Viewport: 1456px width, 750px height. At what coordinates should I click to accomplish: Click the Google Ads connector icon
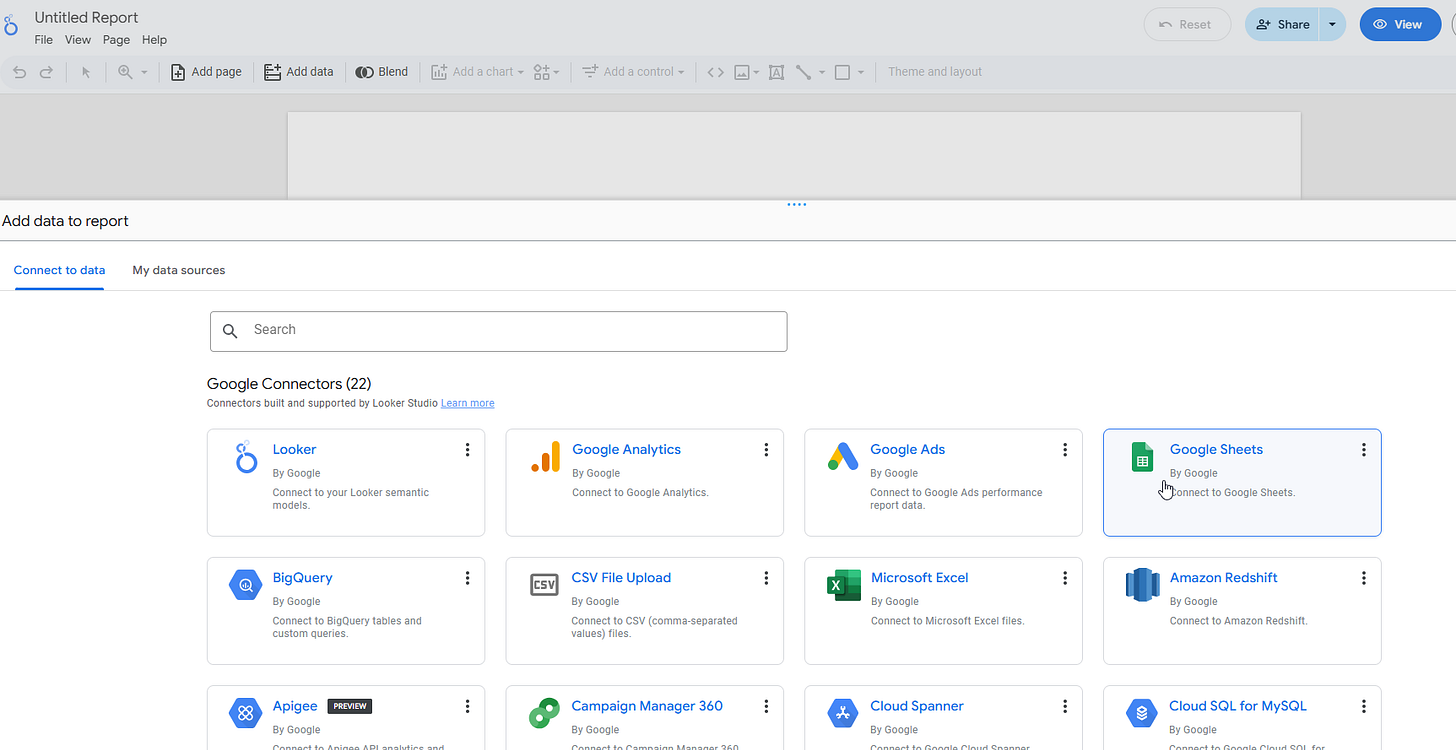(843, 457)
